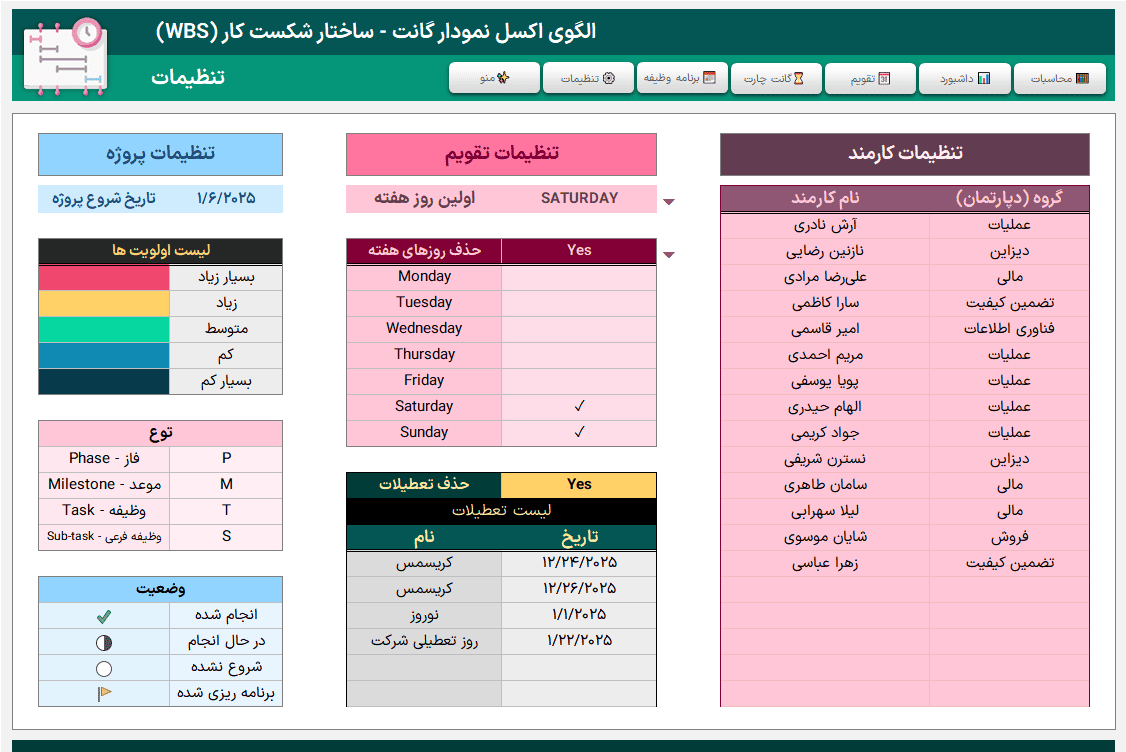Select department فناوری اطلاعات cell
1126x752 pixels.
1009,328
